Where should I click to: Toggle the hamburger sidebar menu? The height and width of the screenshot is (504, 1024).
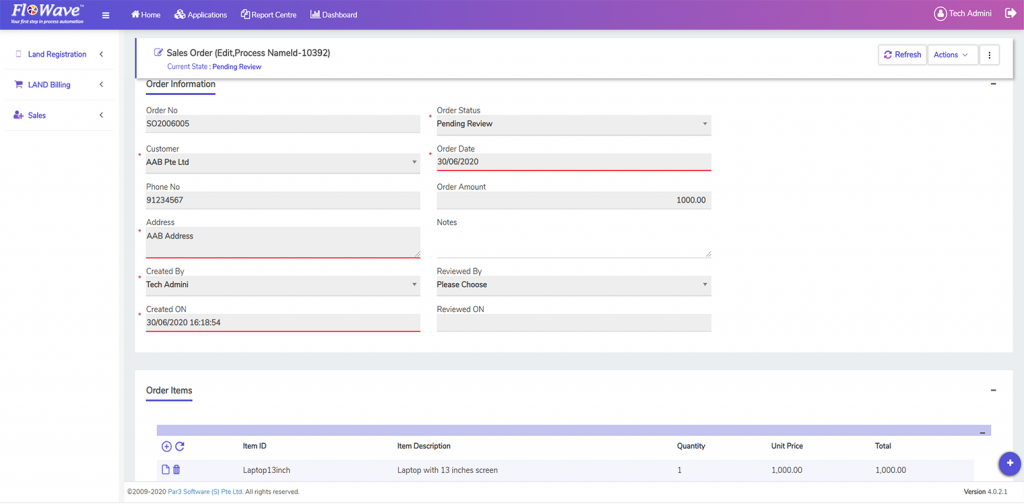106,15
